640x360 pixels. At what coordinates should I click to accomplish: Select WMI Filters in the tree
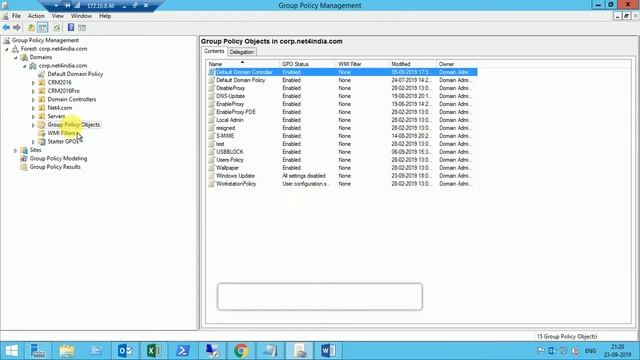pos(62,133)
